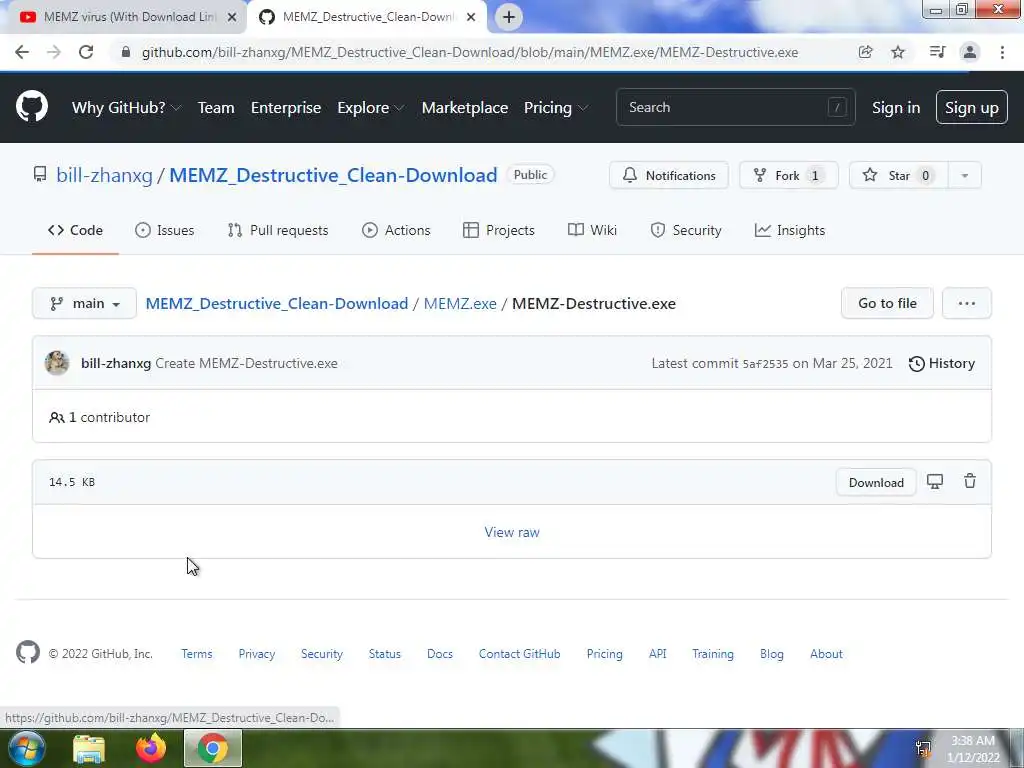Close the MEMZ virus YouTube tab
The height and width of the screenshot is (768, 1024).
(x=232, y=17)
